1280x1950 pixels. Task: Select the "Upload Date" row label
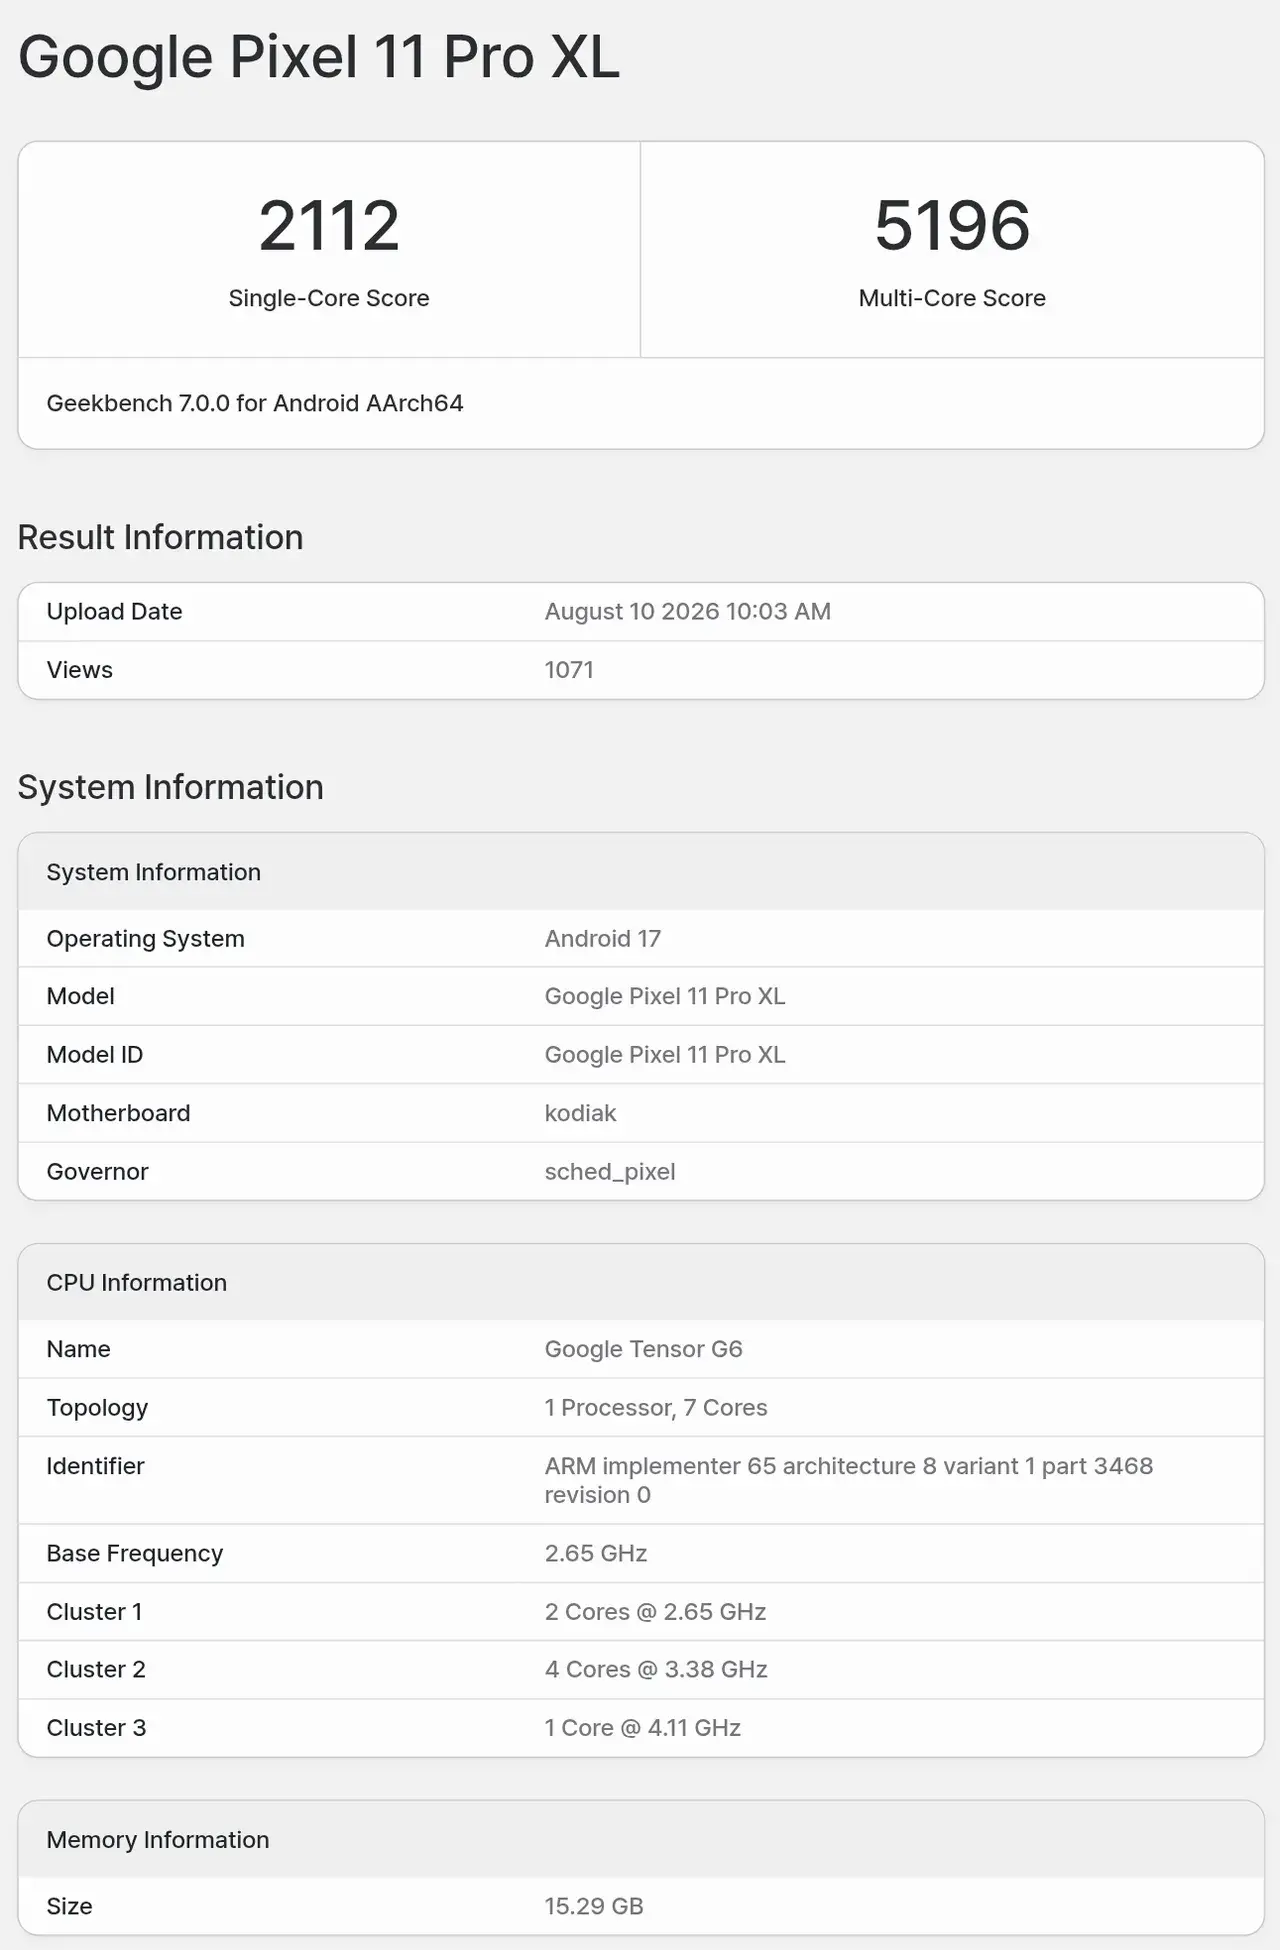[x=114, y=612]
